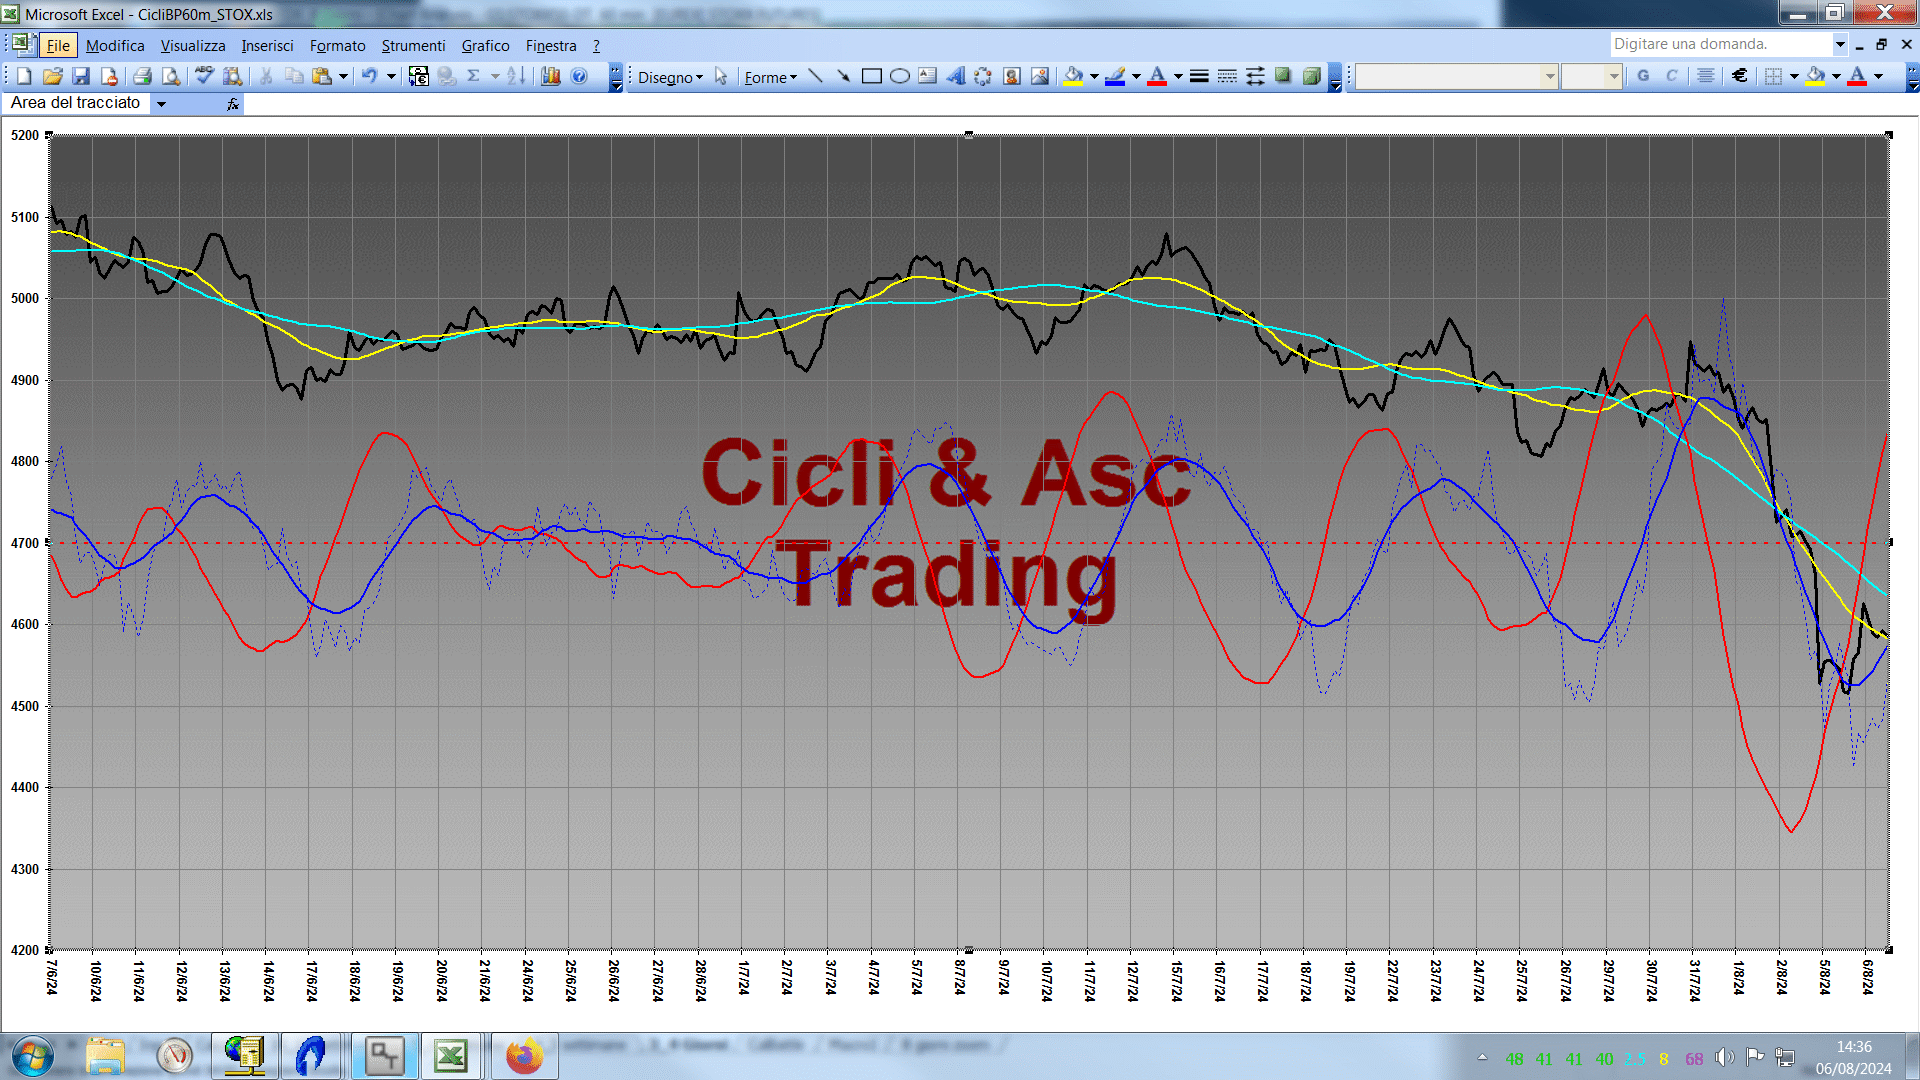Image resolution: width=1920 pixels, height=1080 pixels.
Task: Toggle italic C formatting
Action: coord(1671,76)
